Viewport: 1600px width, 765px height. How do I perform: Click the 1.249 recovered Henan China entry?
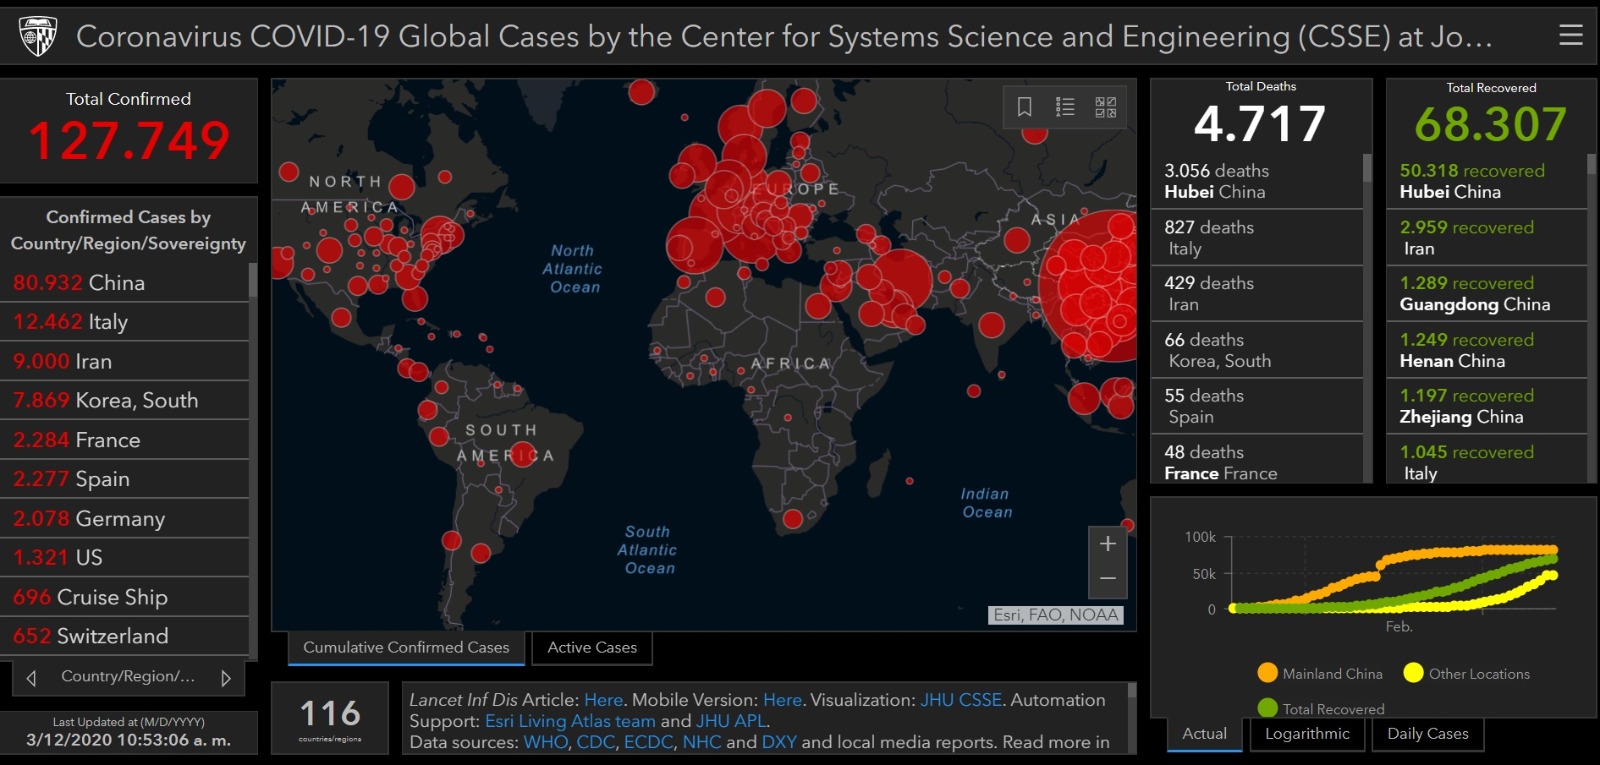(1487, 350)
